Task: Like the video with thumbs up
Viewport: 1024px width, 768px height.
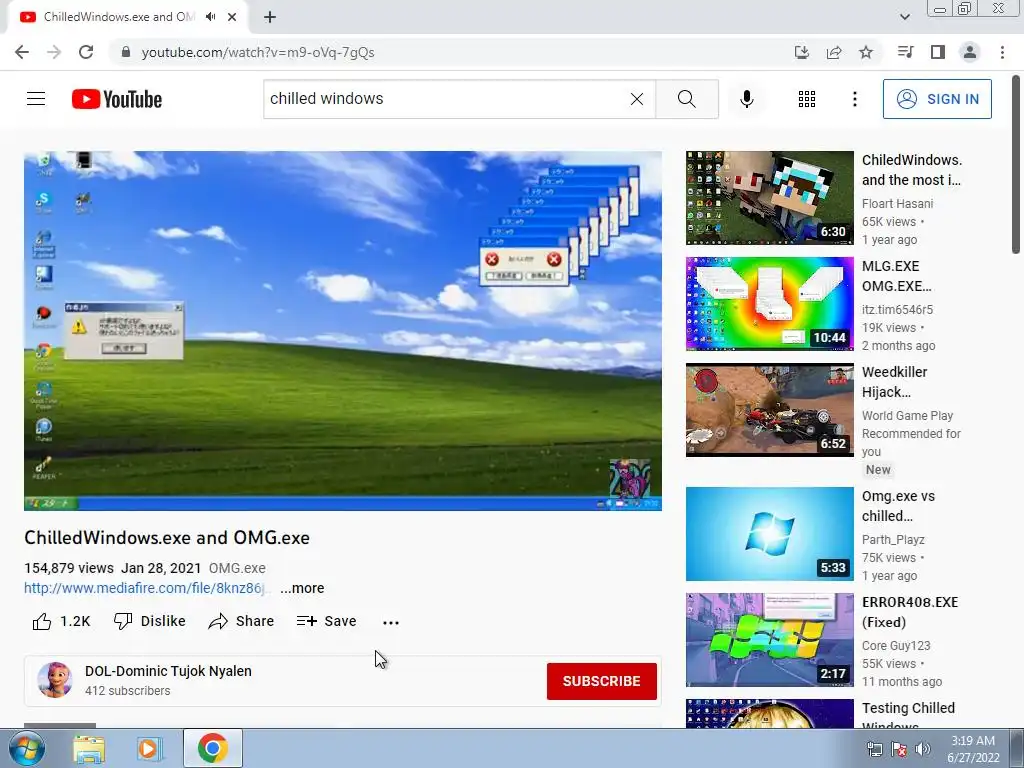Action: pos(61,621)
